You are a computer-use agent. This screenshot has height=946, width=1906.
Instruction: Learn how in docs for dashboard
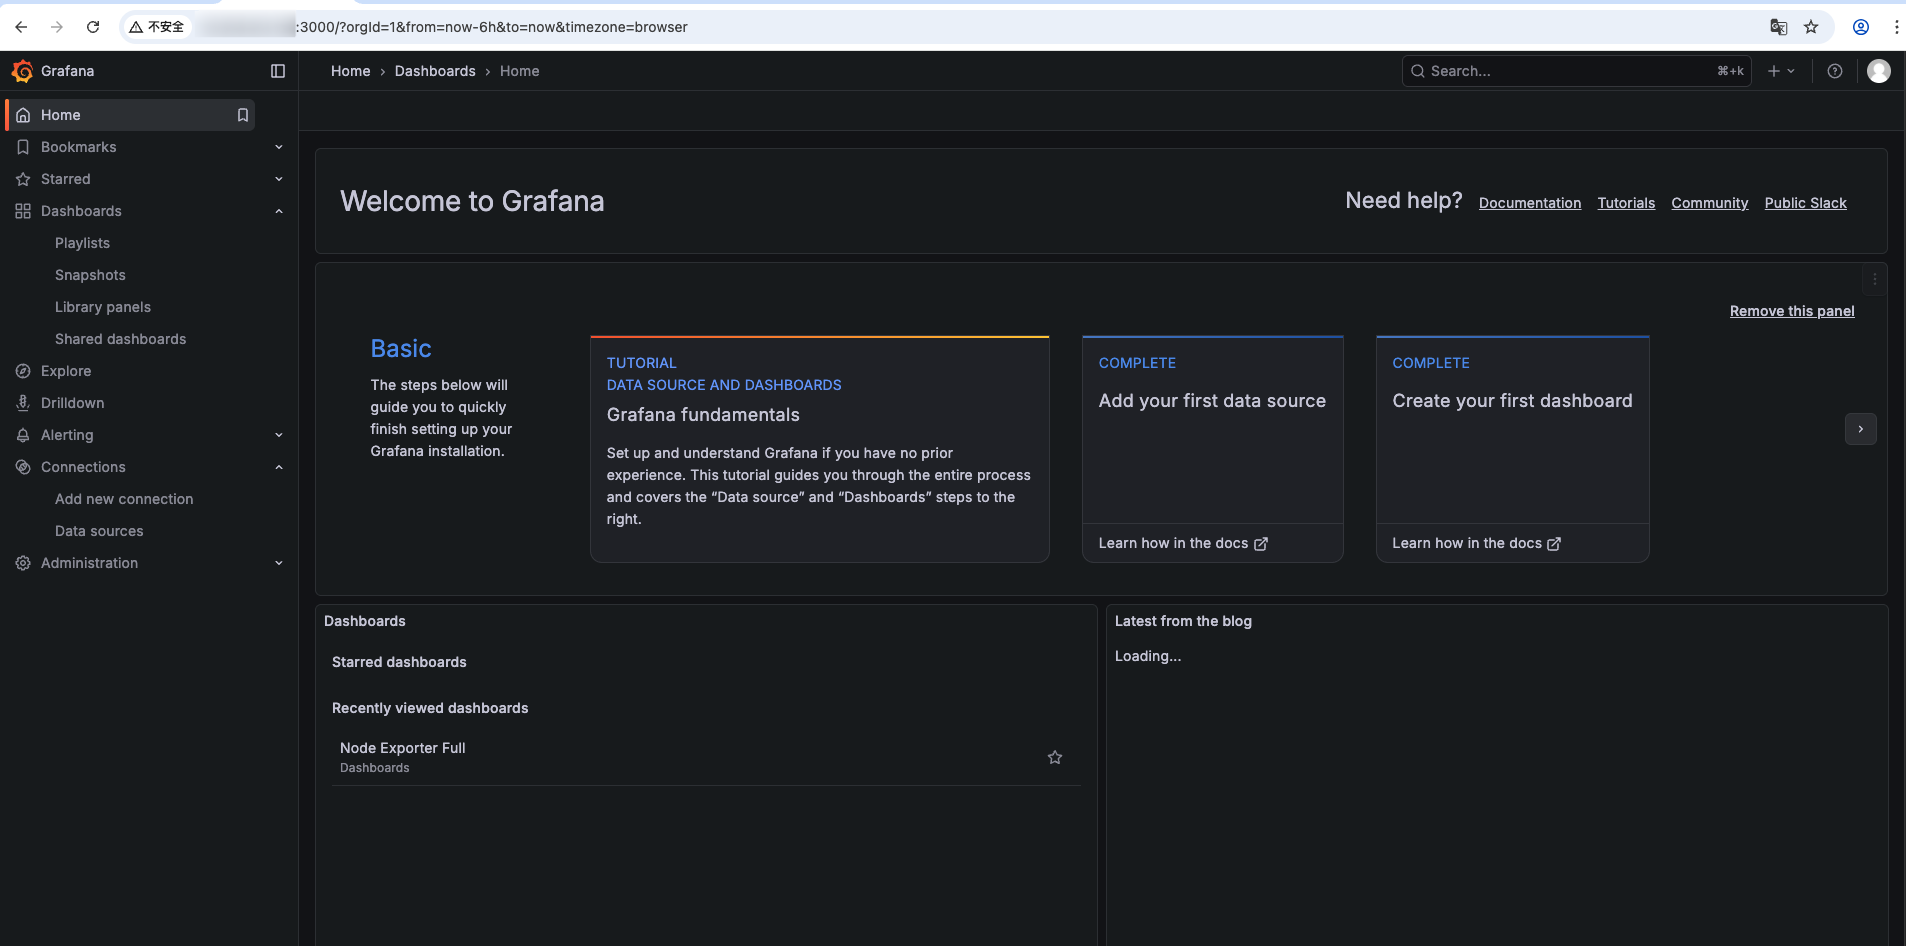pyautogui.click(x=1477, y=543)
